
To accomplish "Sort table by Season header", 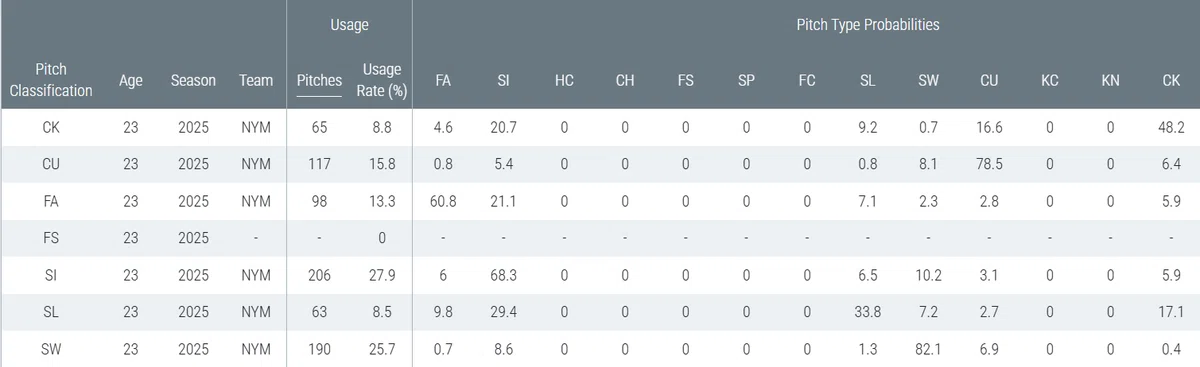I will point(193,80).
